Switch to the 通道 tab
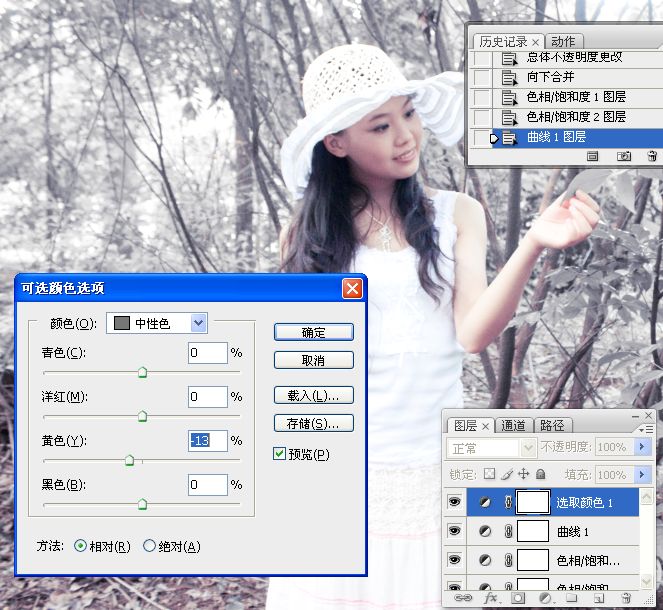This screenshot has width=663, height=610. click(x=513, y=426)
